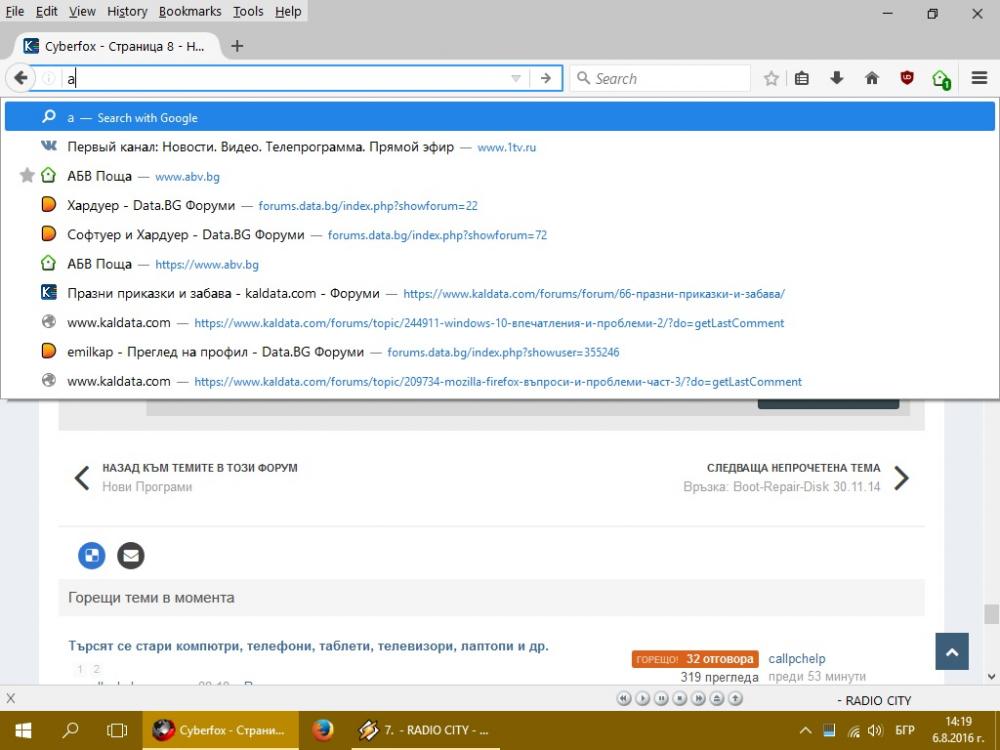Open the File menu
This screenshot has height=750, width=1000.
[15, 11]
